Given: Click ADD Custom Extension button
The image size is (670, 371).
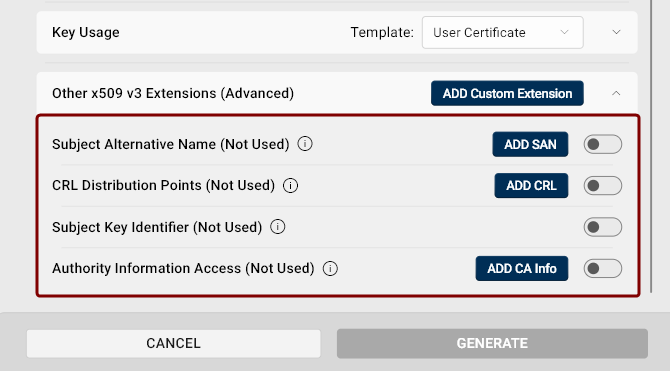Looking at the screenshot, I should tap(507, 93).
